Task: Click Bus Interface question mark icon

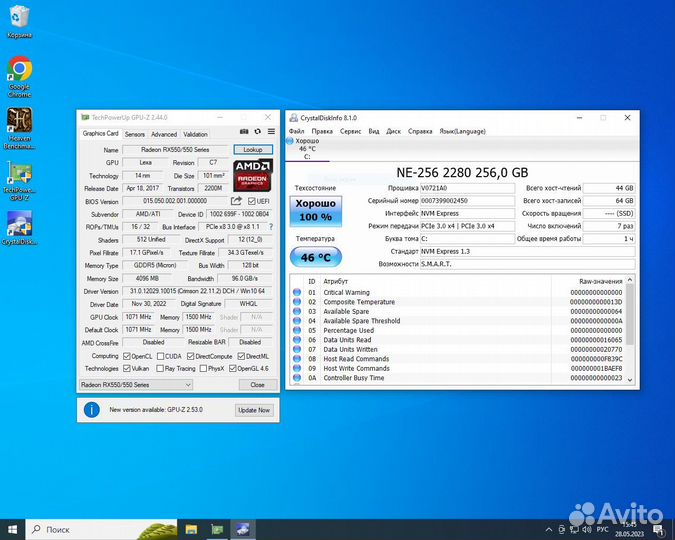Action: pos(271,227)
